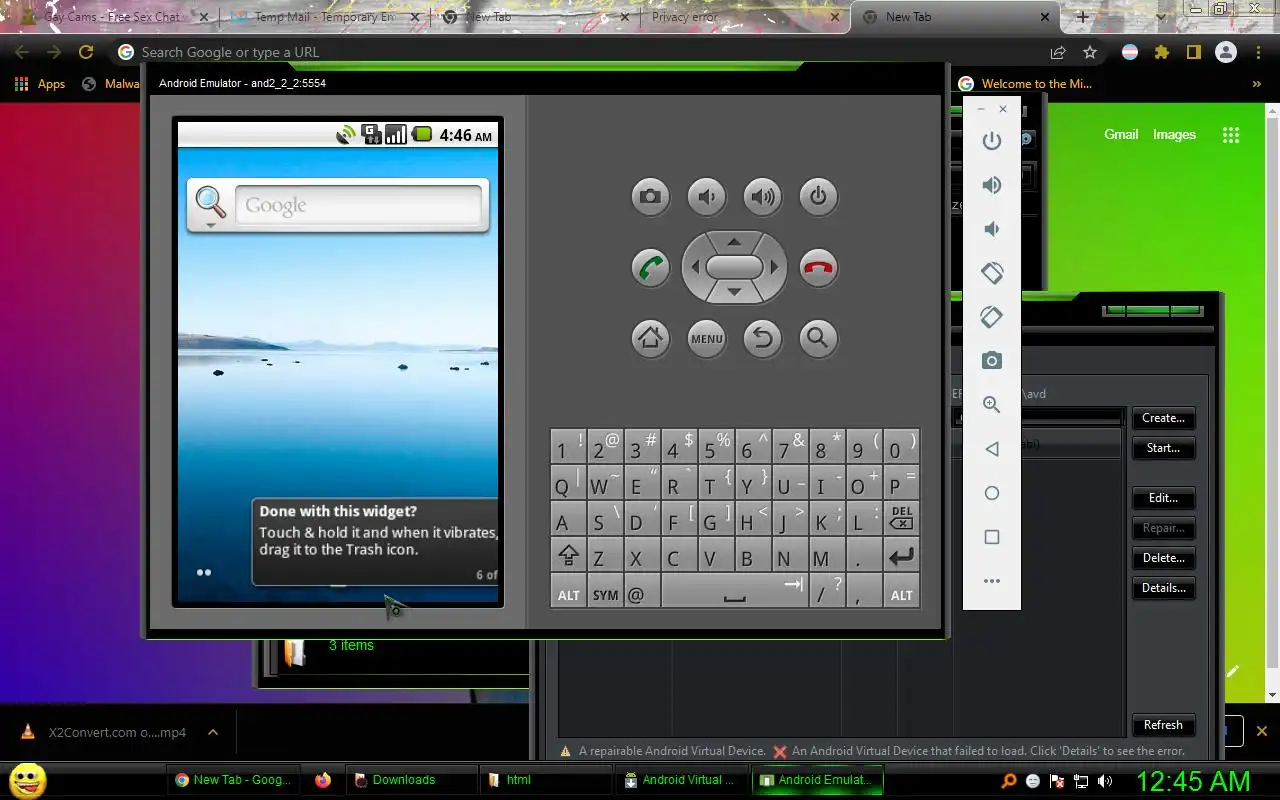Click the D-pad left arrow
This screenshot has width=1280, height=800.
694,267
